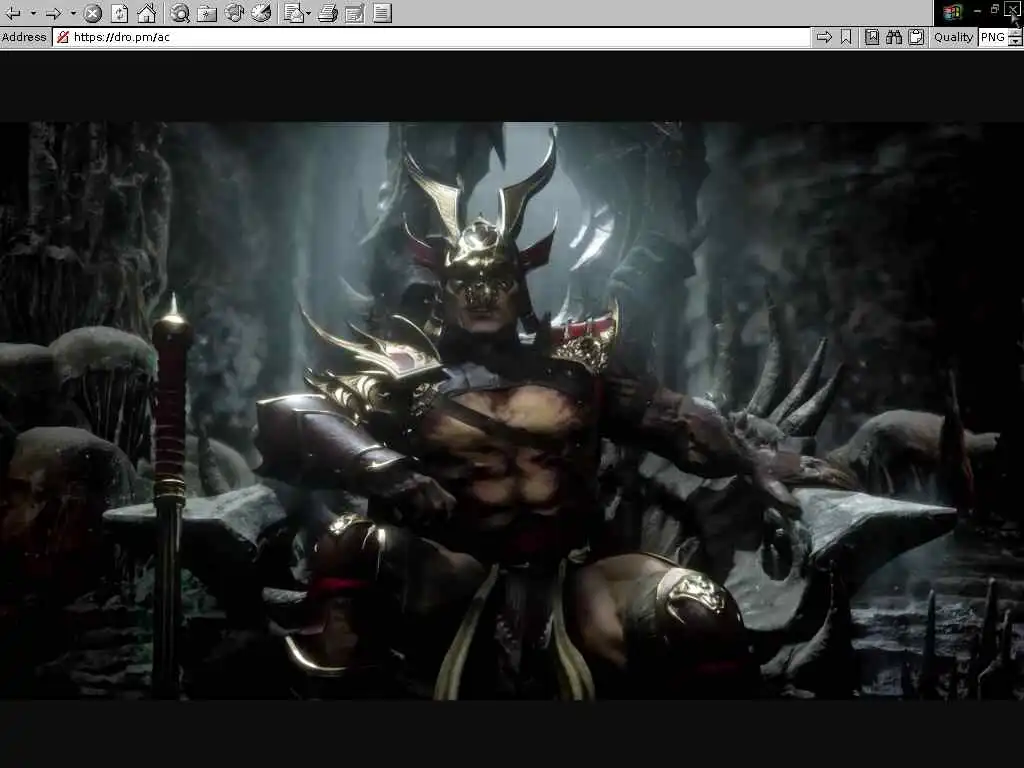Click the Go arrow beside address bar
Image resolution: width=1024 pixels, height=768 pixels.
pyautogui.click(x=824, y=37)
